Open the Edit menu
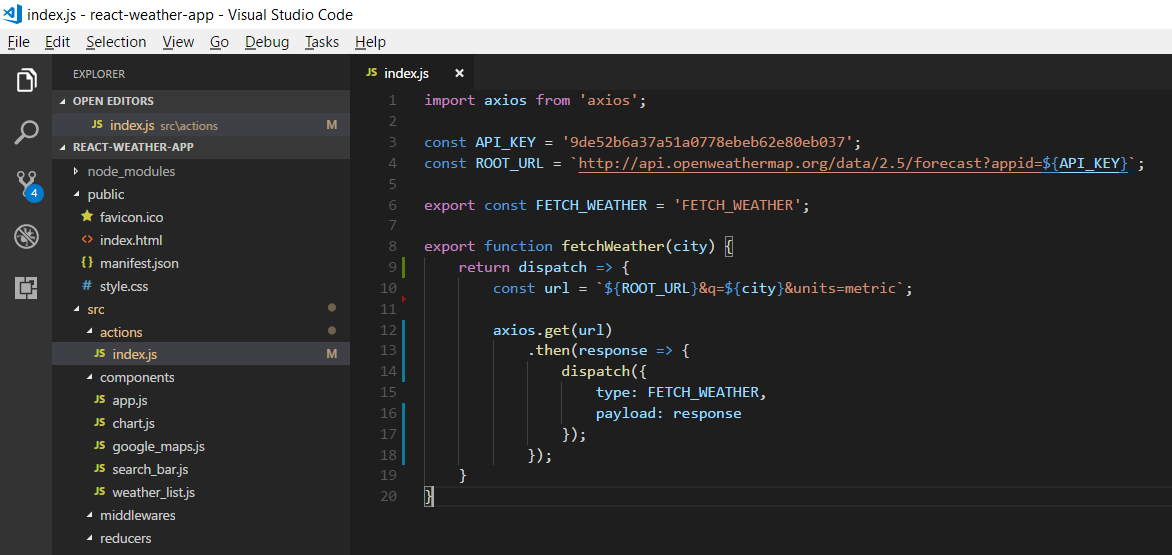 point(58,42)
